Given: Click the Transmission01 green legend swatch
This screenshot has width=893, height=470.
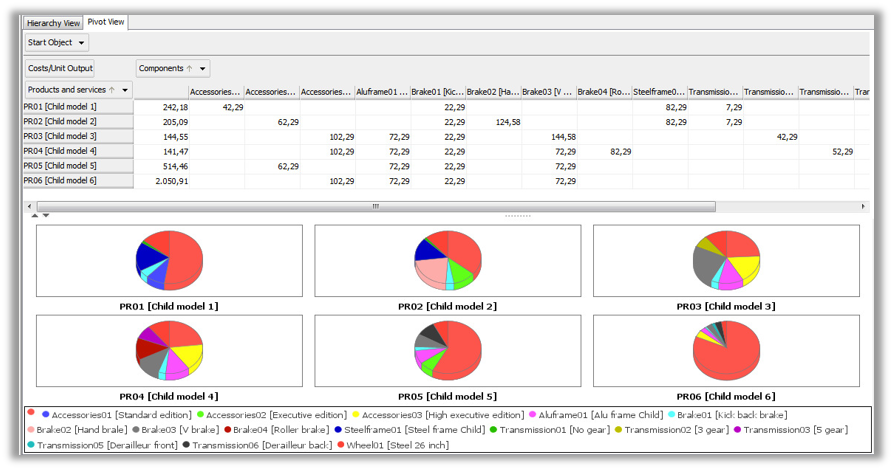Looking at the screenshot, I should coord(493,430).
